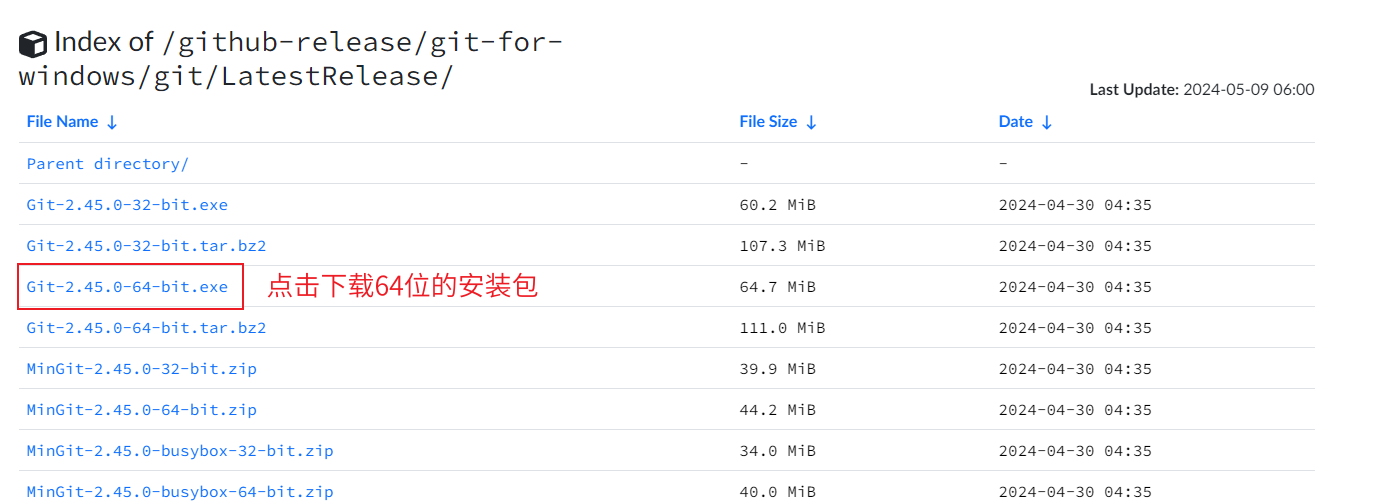
Task: Download Git-2.45.0-32-bit.tar.bz2
Action: tap(146, 246)
